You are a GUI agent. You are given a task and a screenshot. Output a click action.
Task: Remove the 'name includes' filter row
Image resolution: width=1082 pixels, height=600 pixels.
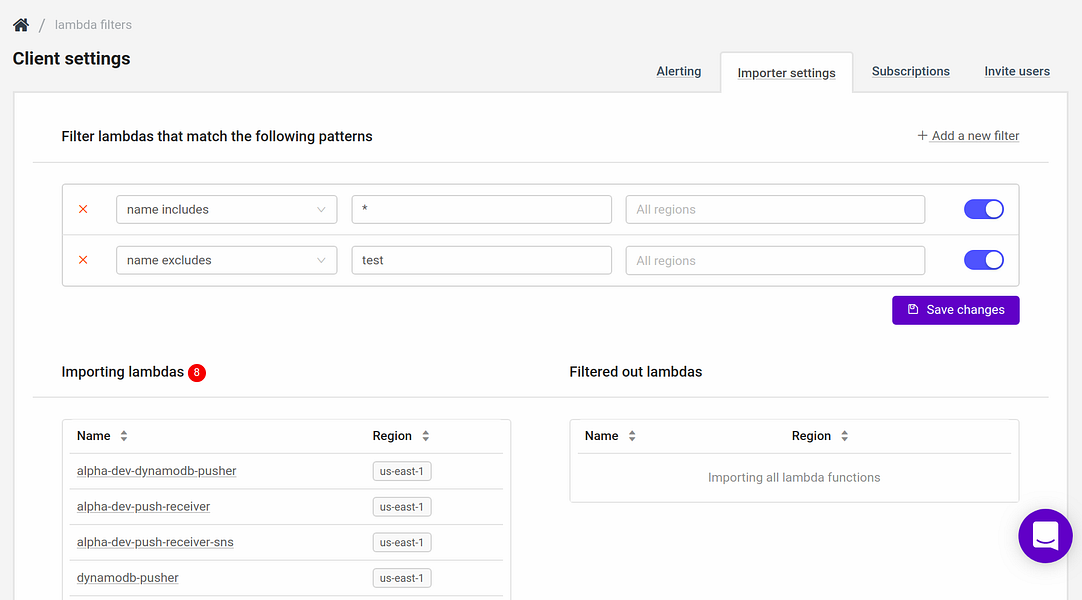pos(83,209)
